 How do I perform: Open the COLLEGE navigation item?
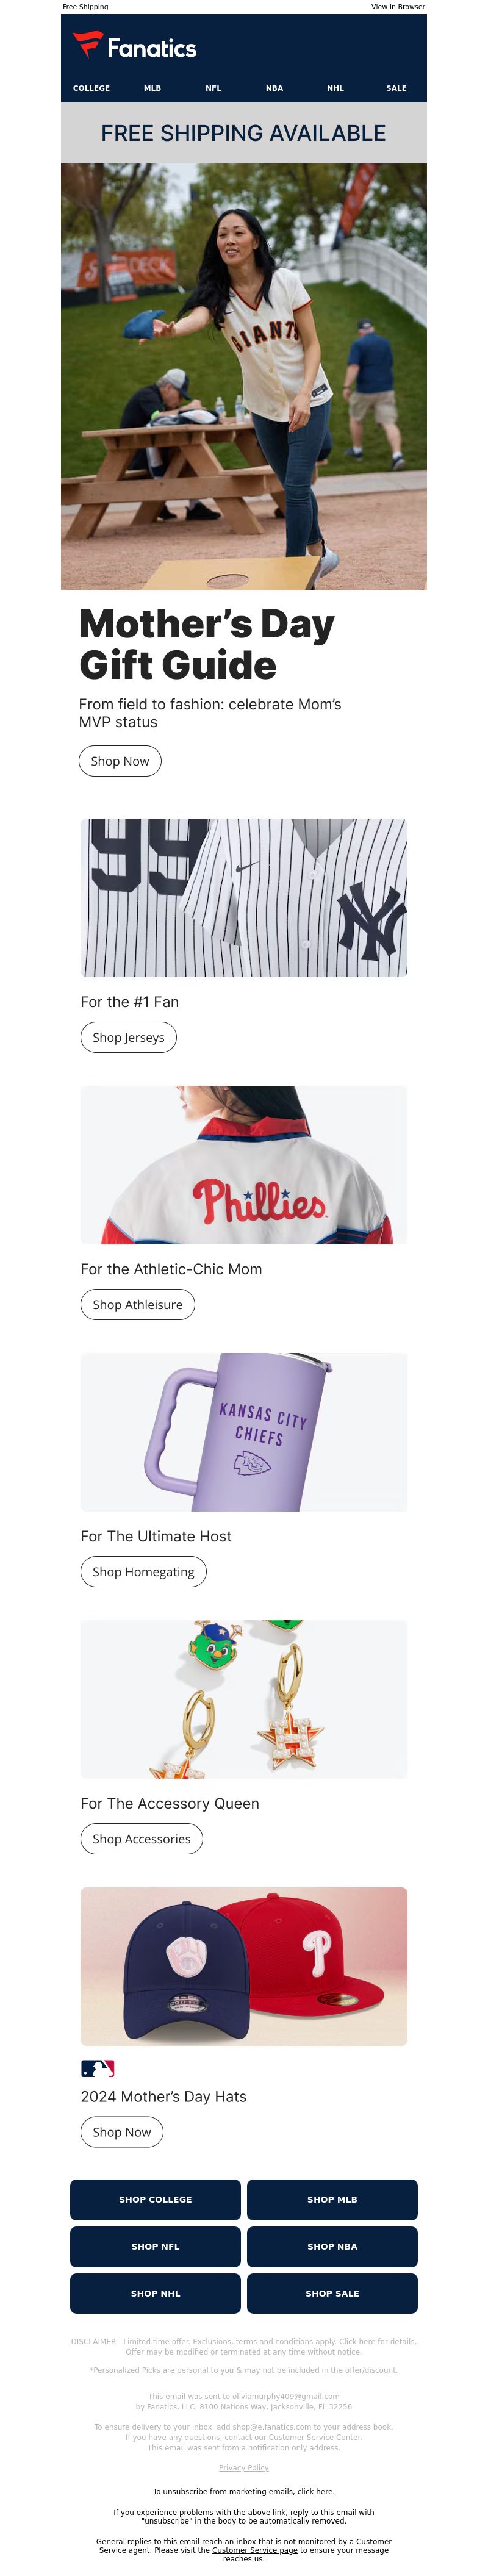pos(91,88)
